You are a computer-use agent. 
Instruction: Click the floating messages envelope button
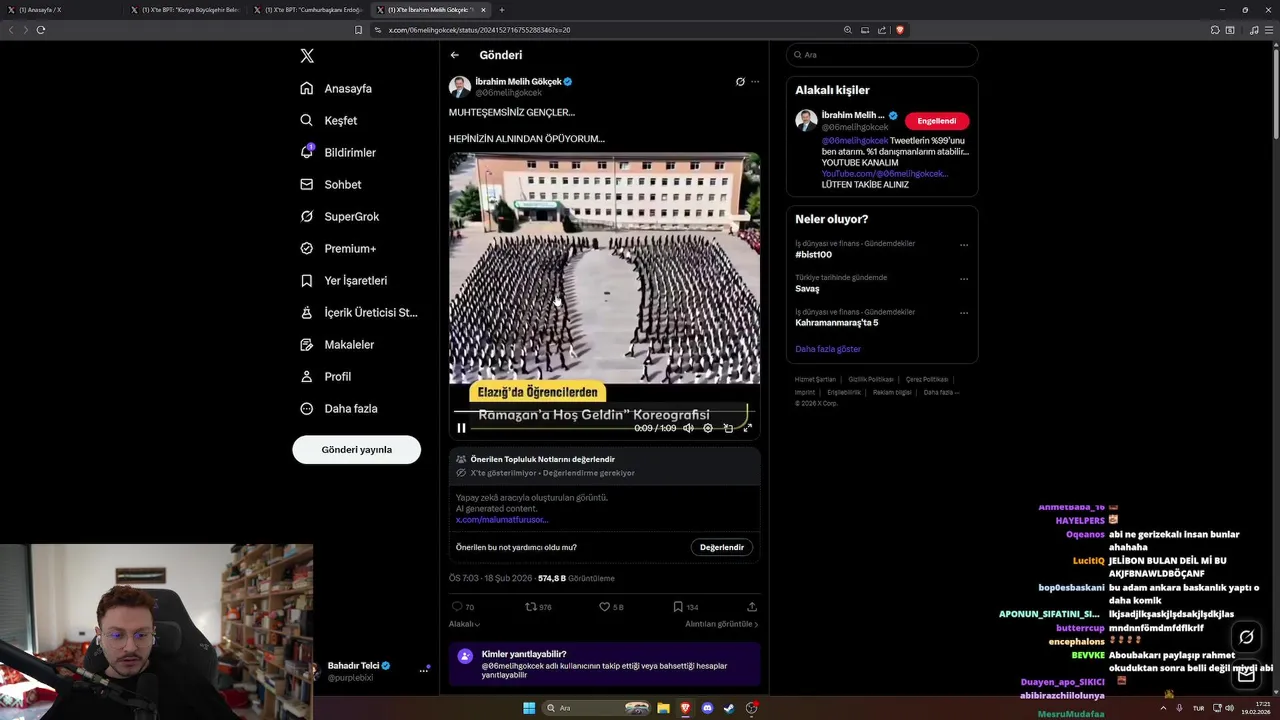1246,675
